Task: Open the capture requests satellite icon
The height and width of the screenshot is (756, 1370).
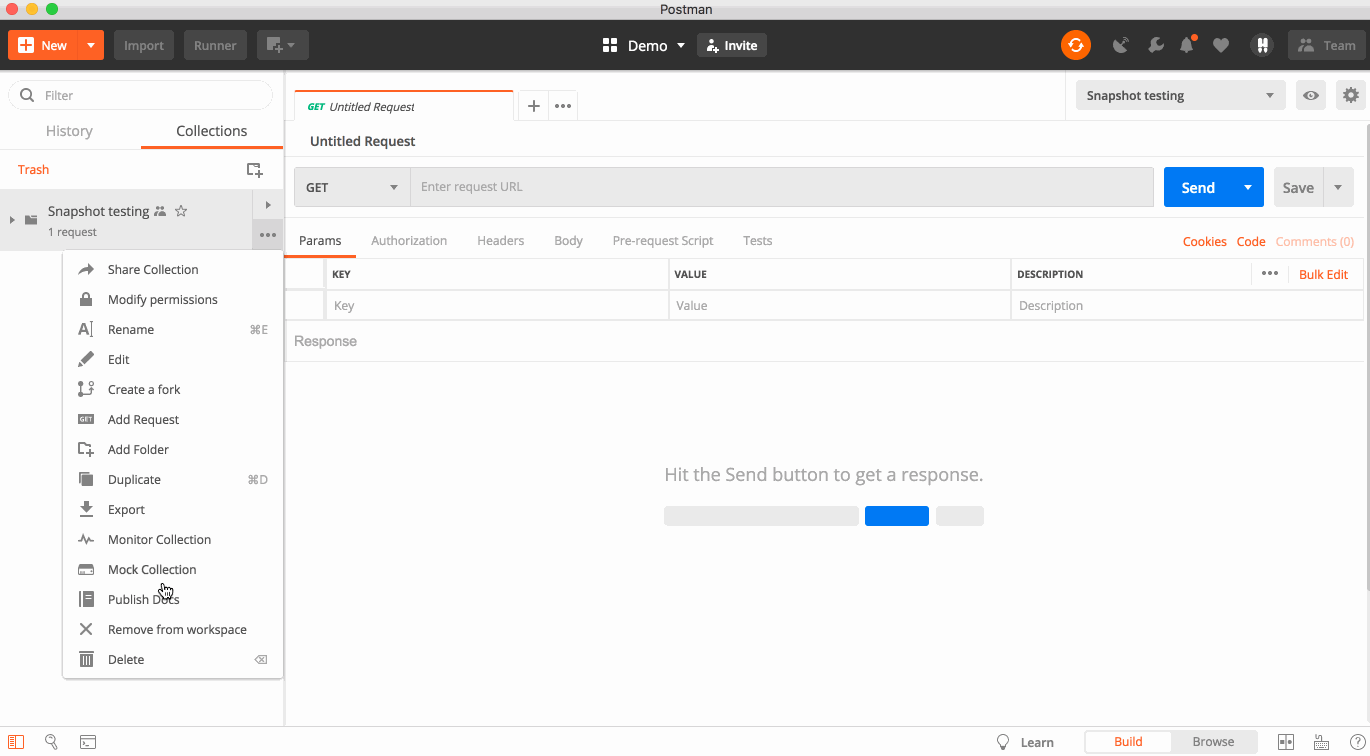Action: pyautogui.click(x=1121, y=45)
